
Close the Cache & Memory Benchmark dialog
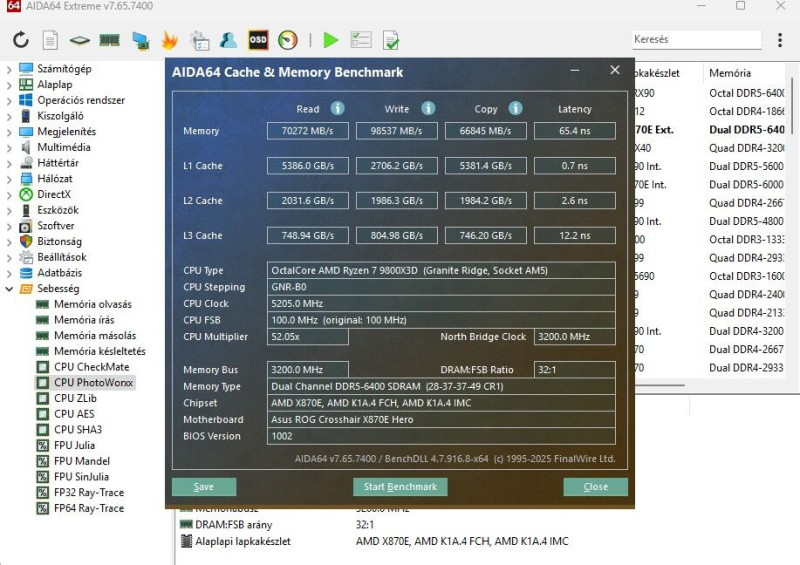pyautogui.click(x=615, y=70)
